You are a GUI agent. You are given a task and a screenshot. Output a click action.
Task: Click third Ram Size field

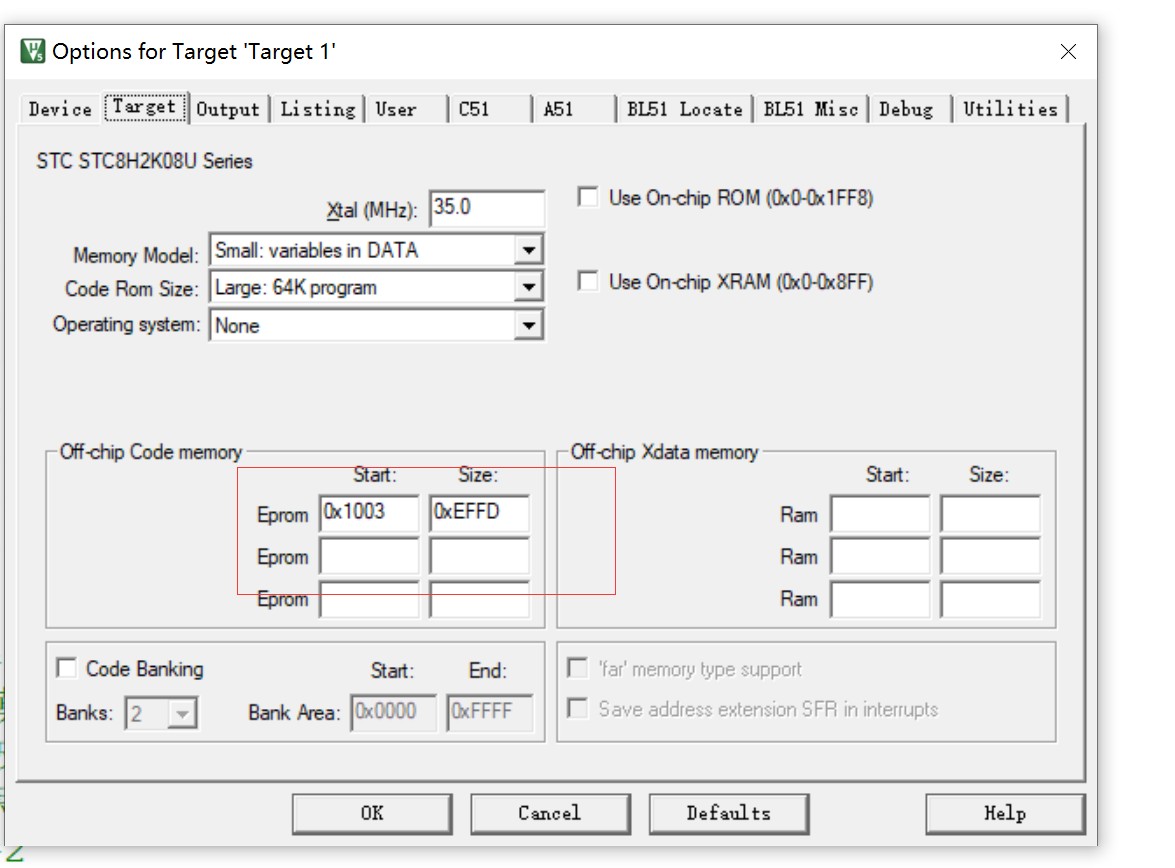tap(990, 599)
